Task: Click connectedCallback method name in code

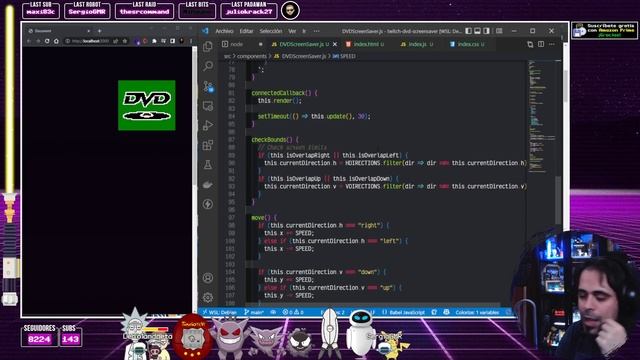Action: click(278, 93)
